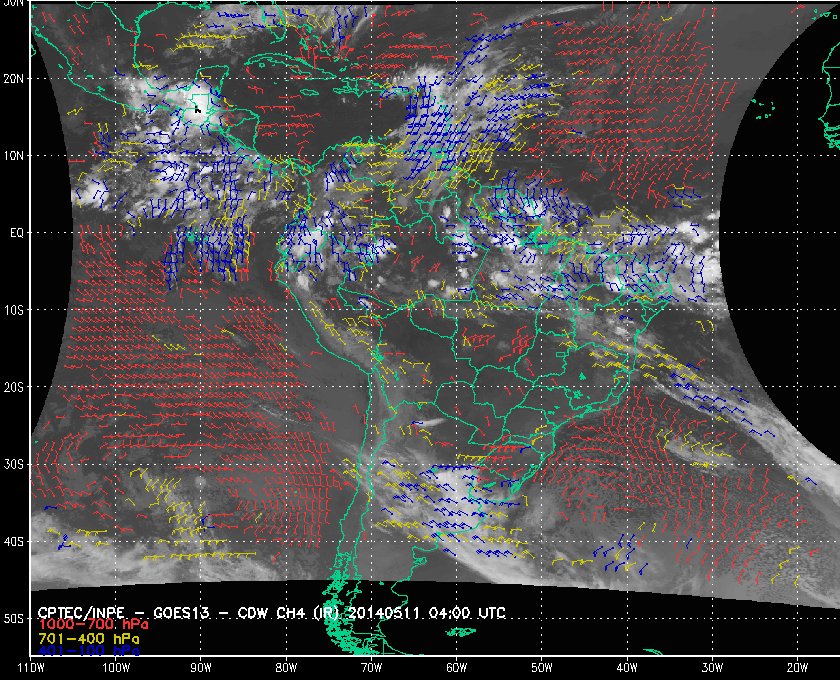
Task: Click the "04:00 UTC" time text
Action: point(468,613)
